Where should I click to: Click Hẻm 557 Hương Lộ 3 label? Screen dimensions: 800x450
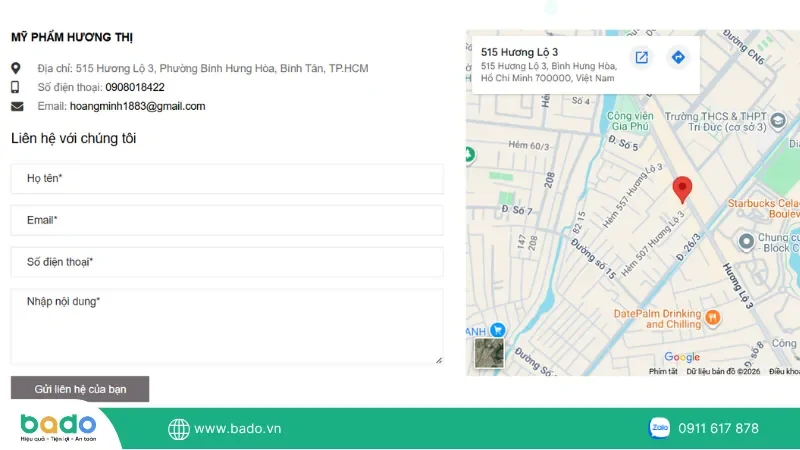click(632, 196)
